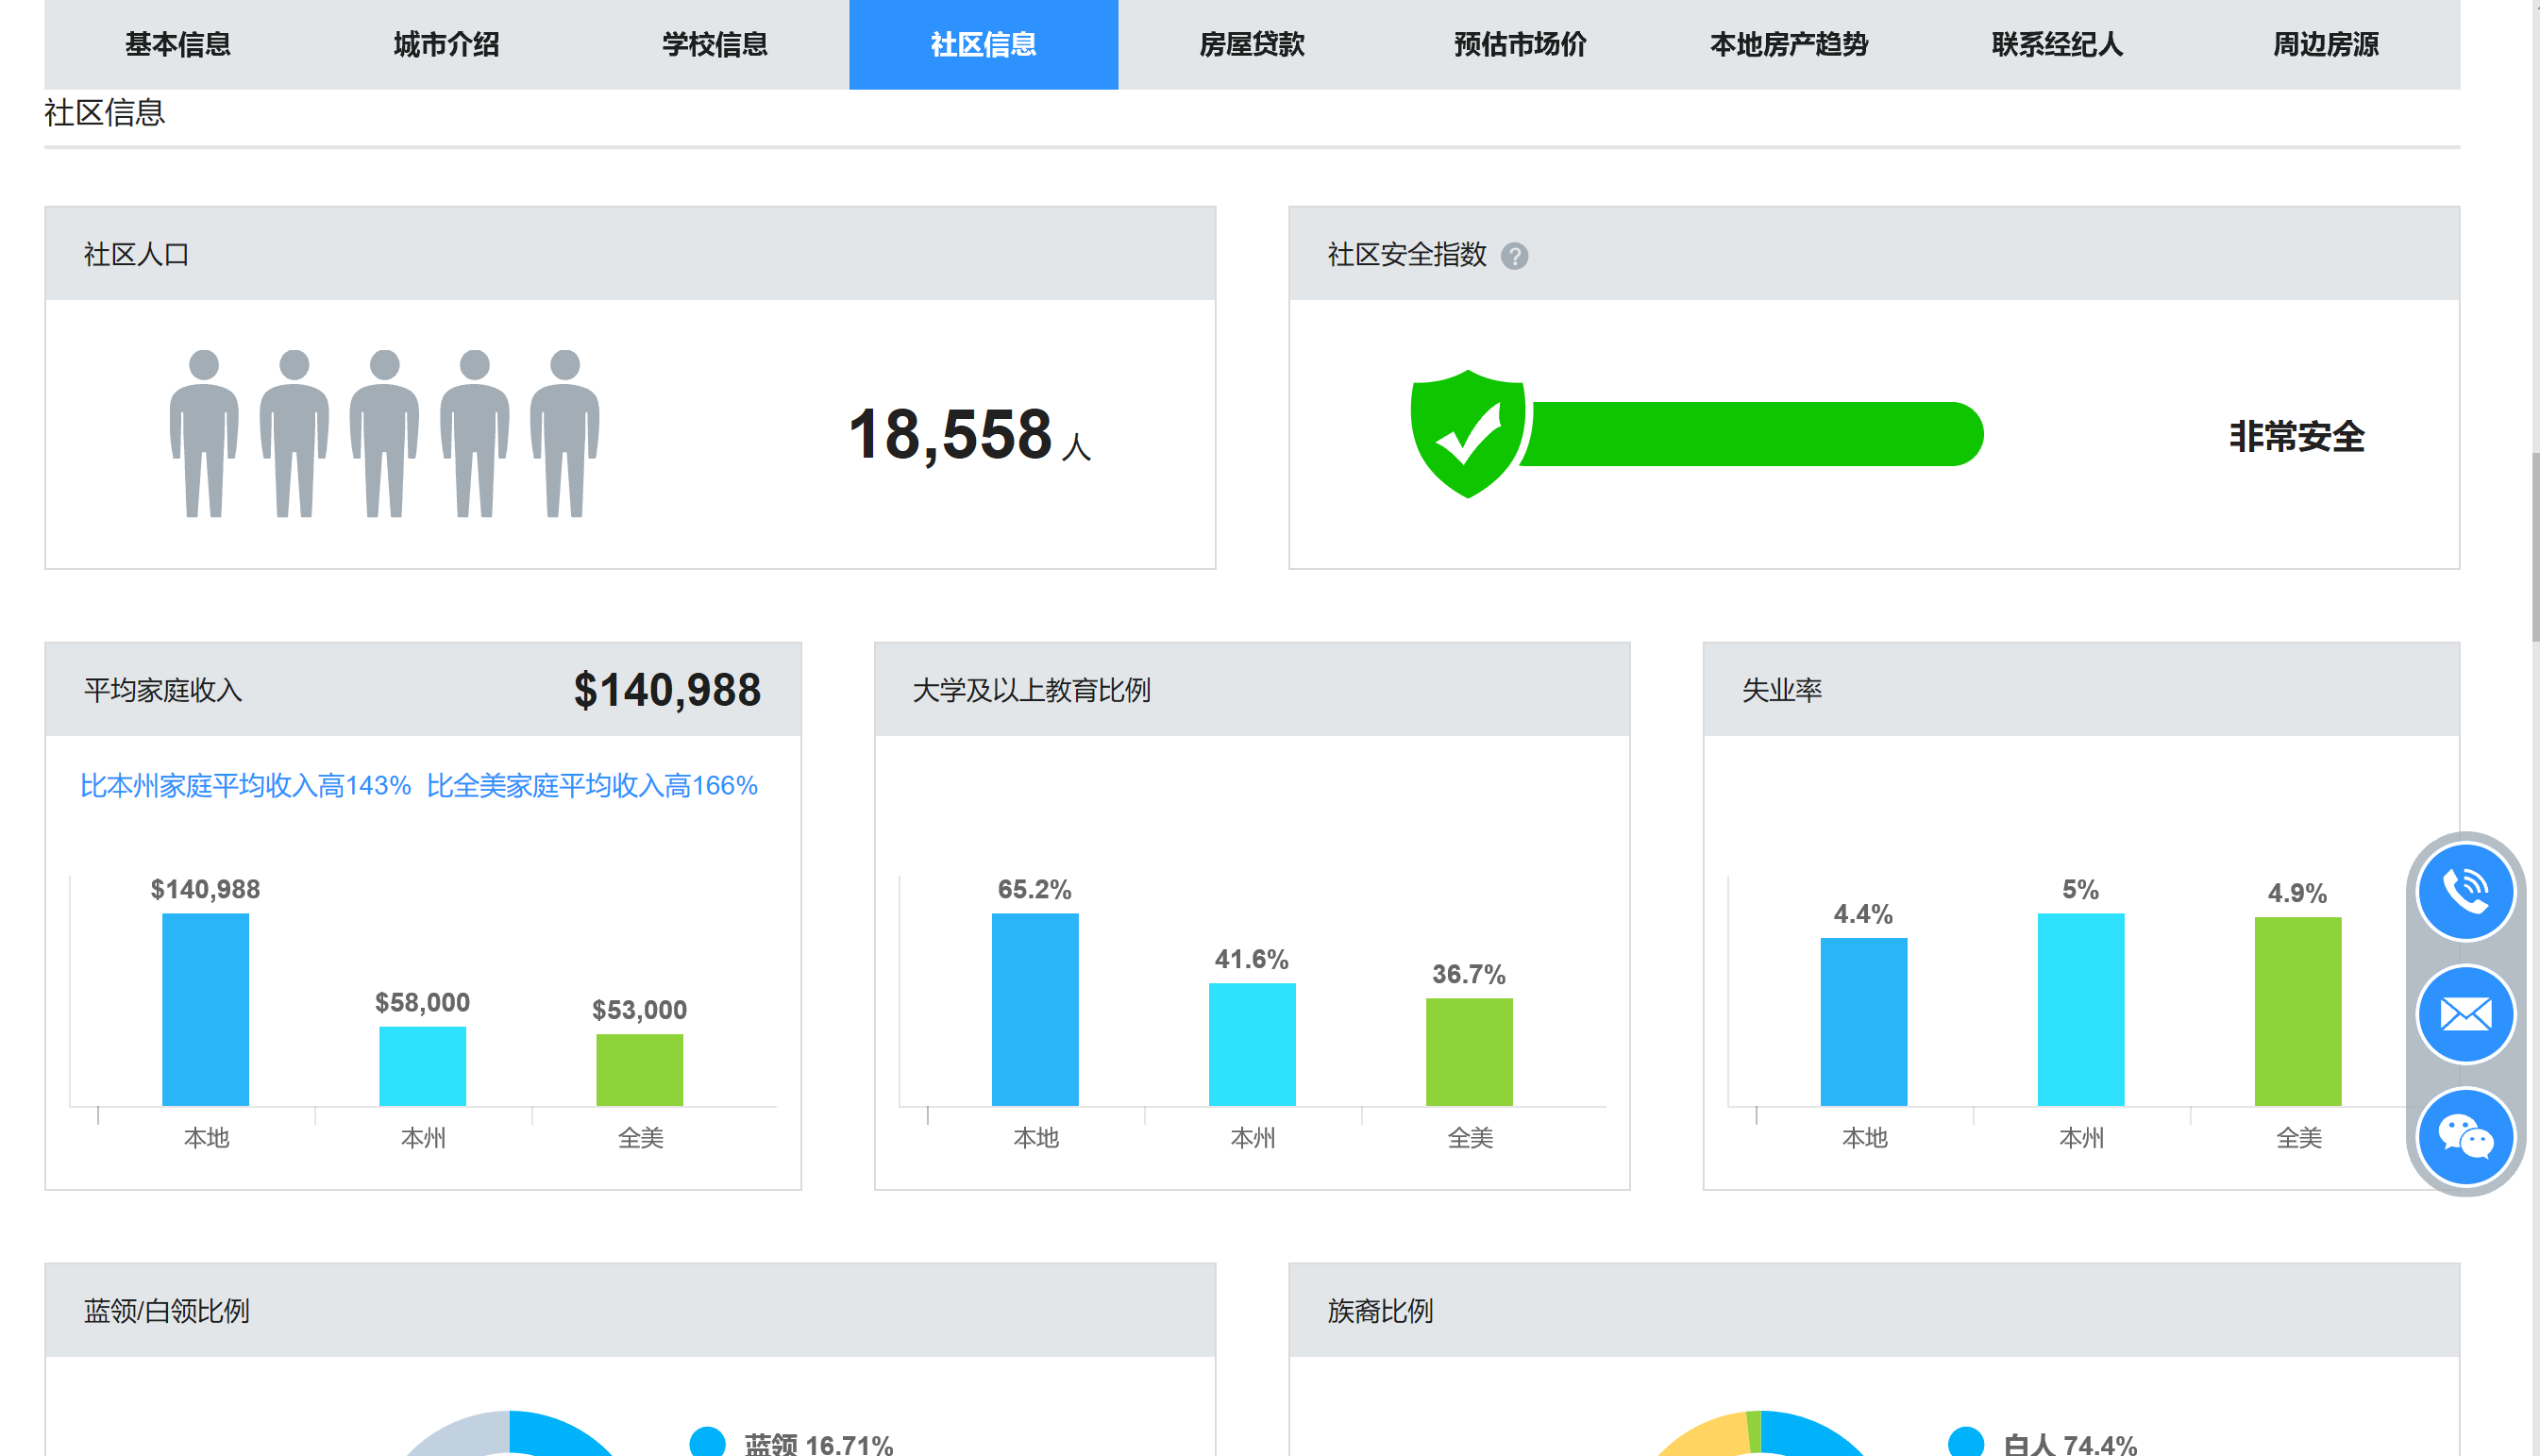Click the ethnicity donut chart
2540x1456 pixels.
point(1760,1434)
